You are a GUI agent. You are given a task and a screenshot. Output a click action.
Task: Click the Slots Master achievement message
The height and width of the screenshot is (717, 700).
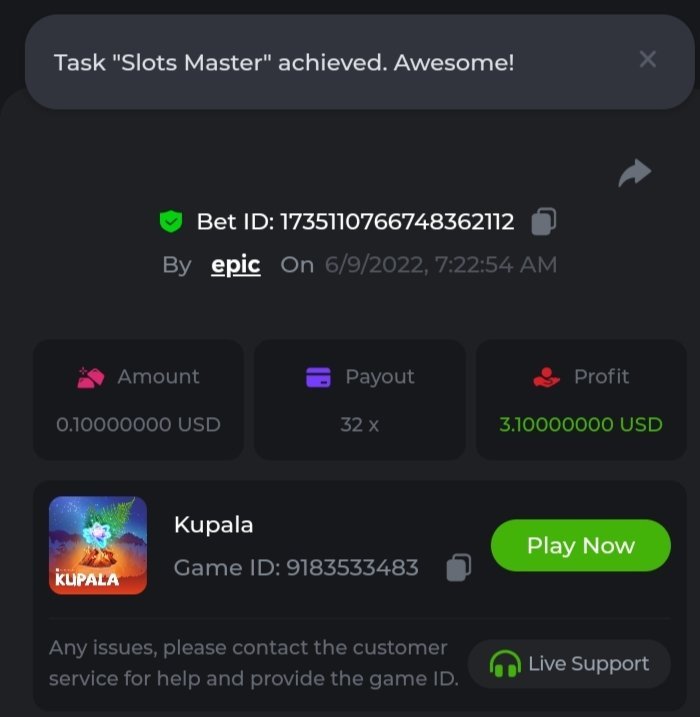[284, 63]
